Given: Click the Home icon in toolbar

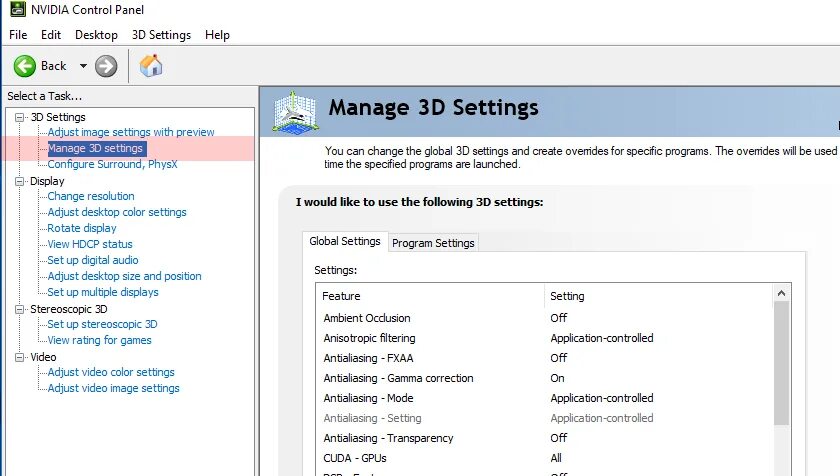Looking at the screenshot, I should point(151,66).
